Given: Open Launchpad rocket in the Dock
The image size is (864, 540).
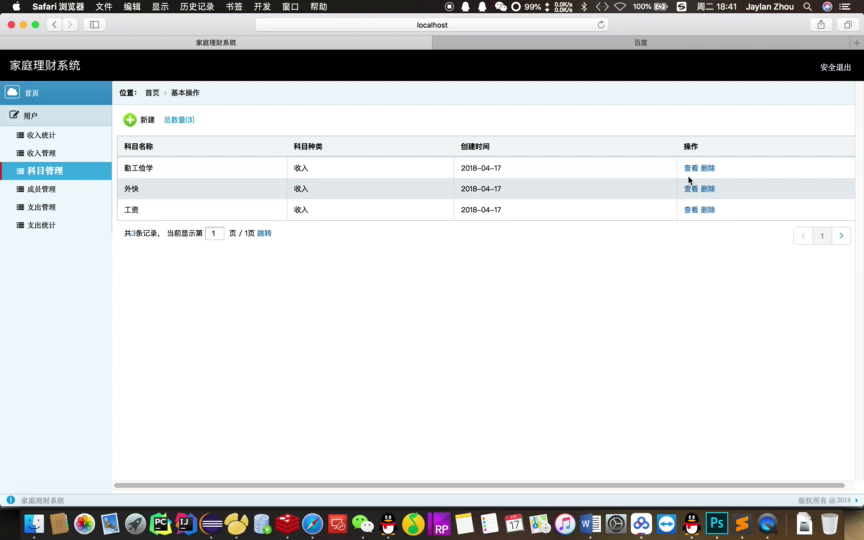Looking at the screenshot, I should click(x=135, y=524).
